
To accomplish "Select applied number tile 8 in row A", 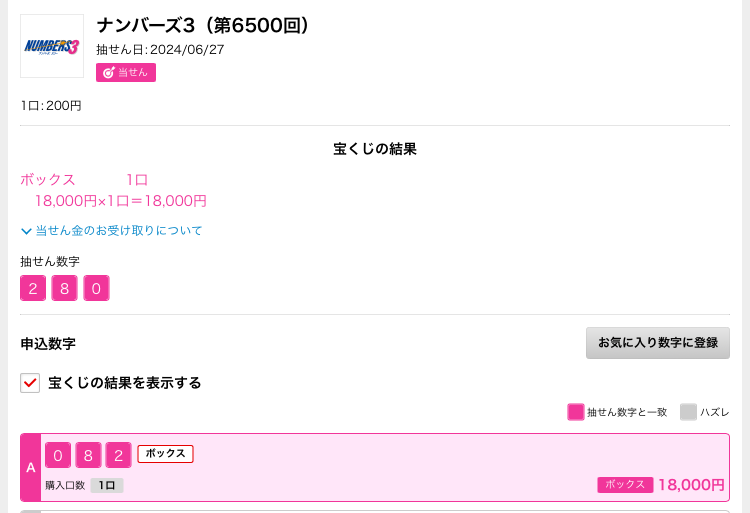I will point(88,455).
